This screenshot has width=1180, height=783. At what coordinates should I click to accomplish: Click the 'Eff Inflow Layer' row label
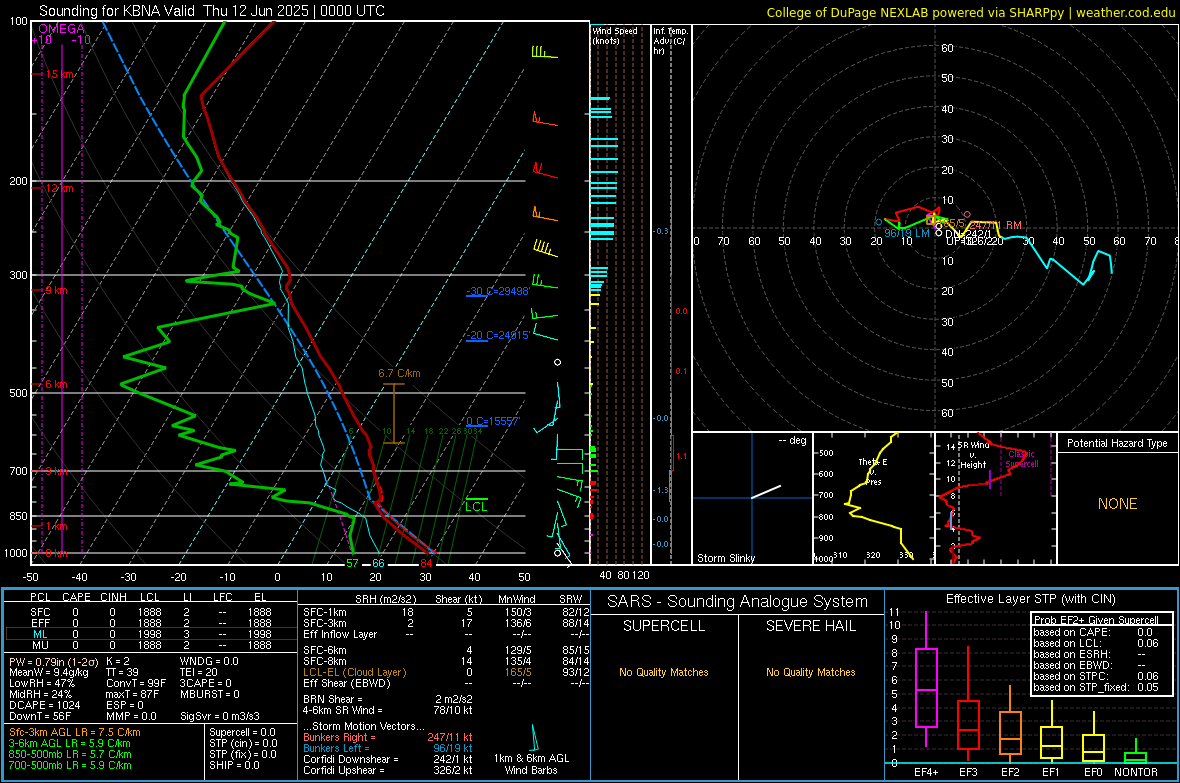coord(340,634)
